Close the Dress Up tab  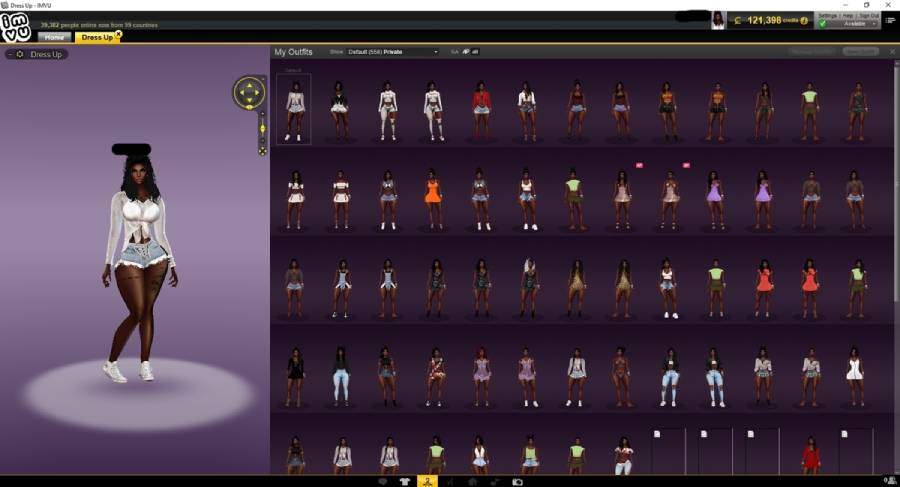118,34
